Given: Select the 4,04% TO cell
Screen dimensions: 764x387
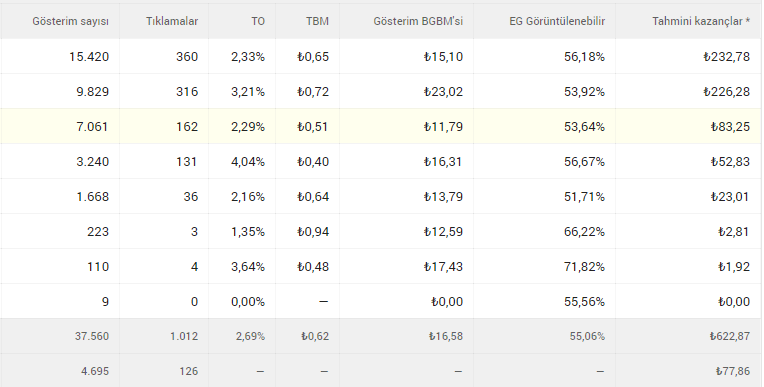Looking at the screenshot, I should tap(248, 162).
